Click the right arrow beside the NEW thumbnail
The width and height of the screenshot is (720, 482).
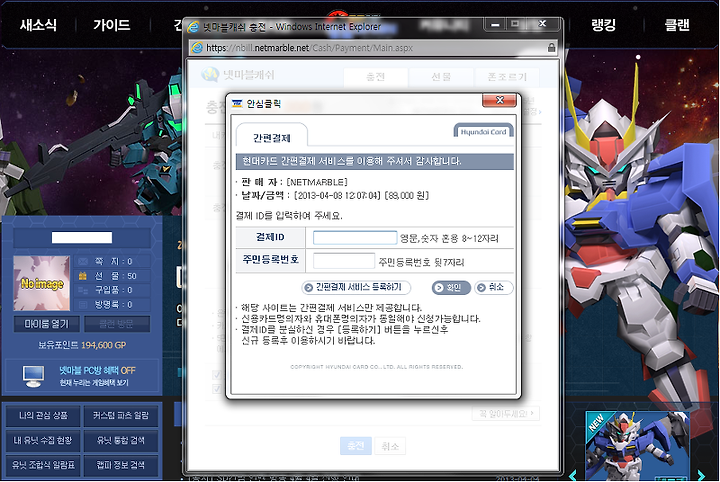pyautogui.click(x=701, y=475)
